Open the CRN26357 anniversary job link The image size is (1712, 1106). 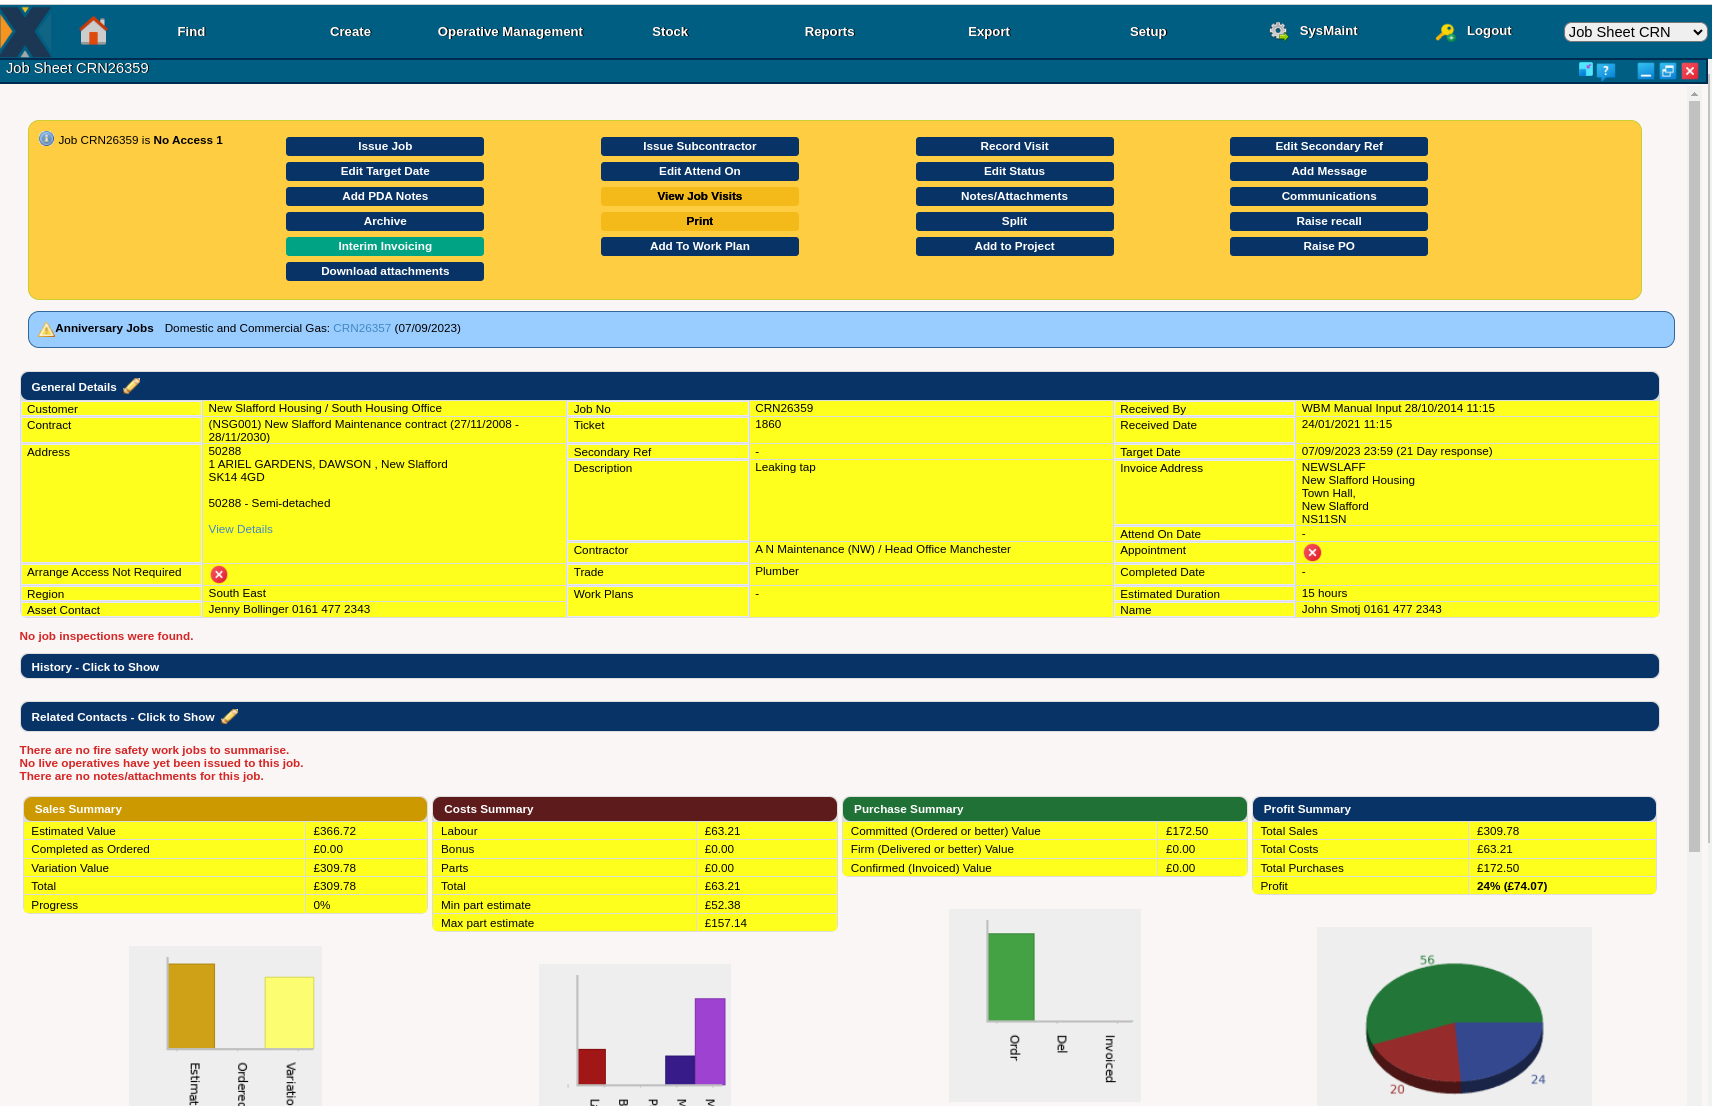(x=362, y=328)
